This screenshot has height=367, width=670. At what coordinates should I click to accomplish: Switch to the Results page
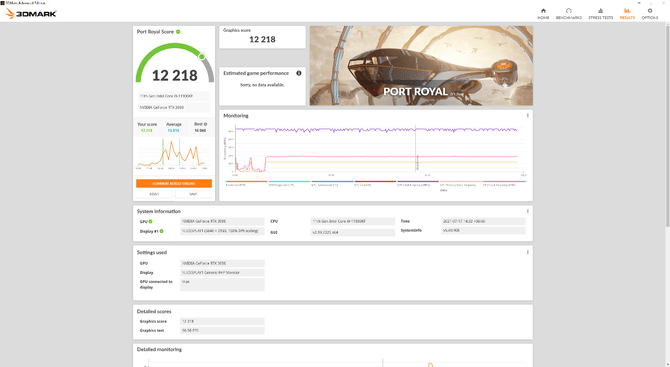[627, 14]
